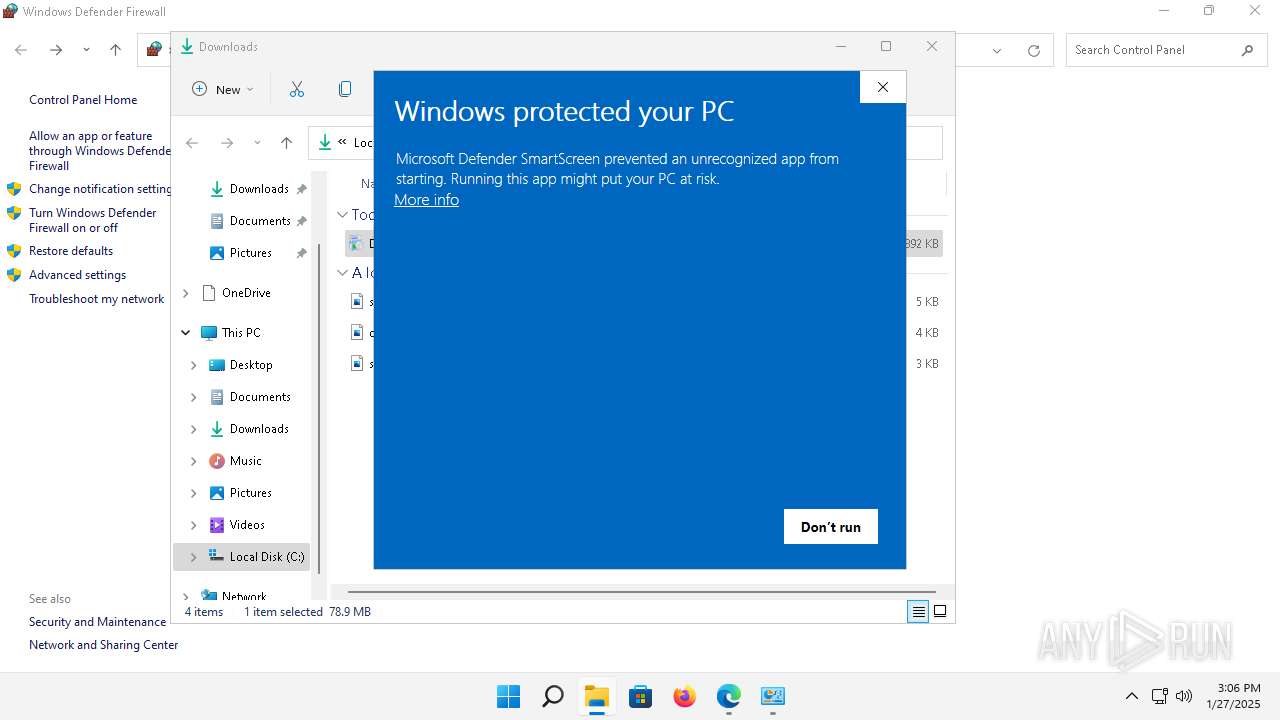
Task: Expand the Videos folder node
Action: click(x=194, y=525)
